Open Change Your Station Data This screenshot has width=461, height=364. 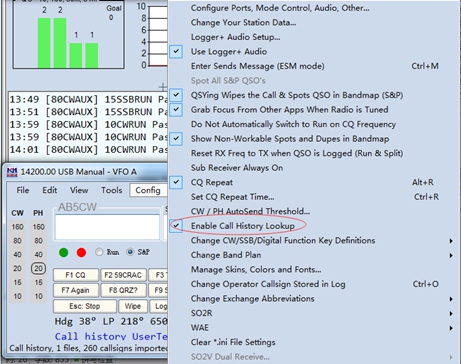(x=243, y=23)
